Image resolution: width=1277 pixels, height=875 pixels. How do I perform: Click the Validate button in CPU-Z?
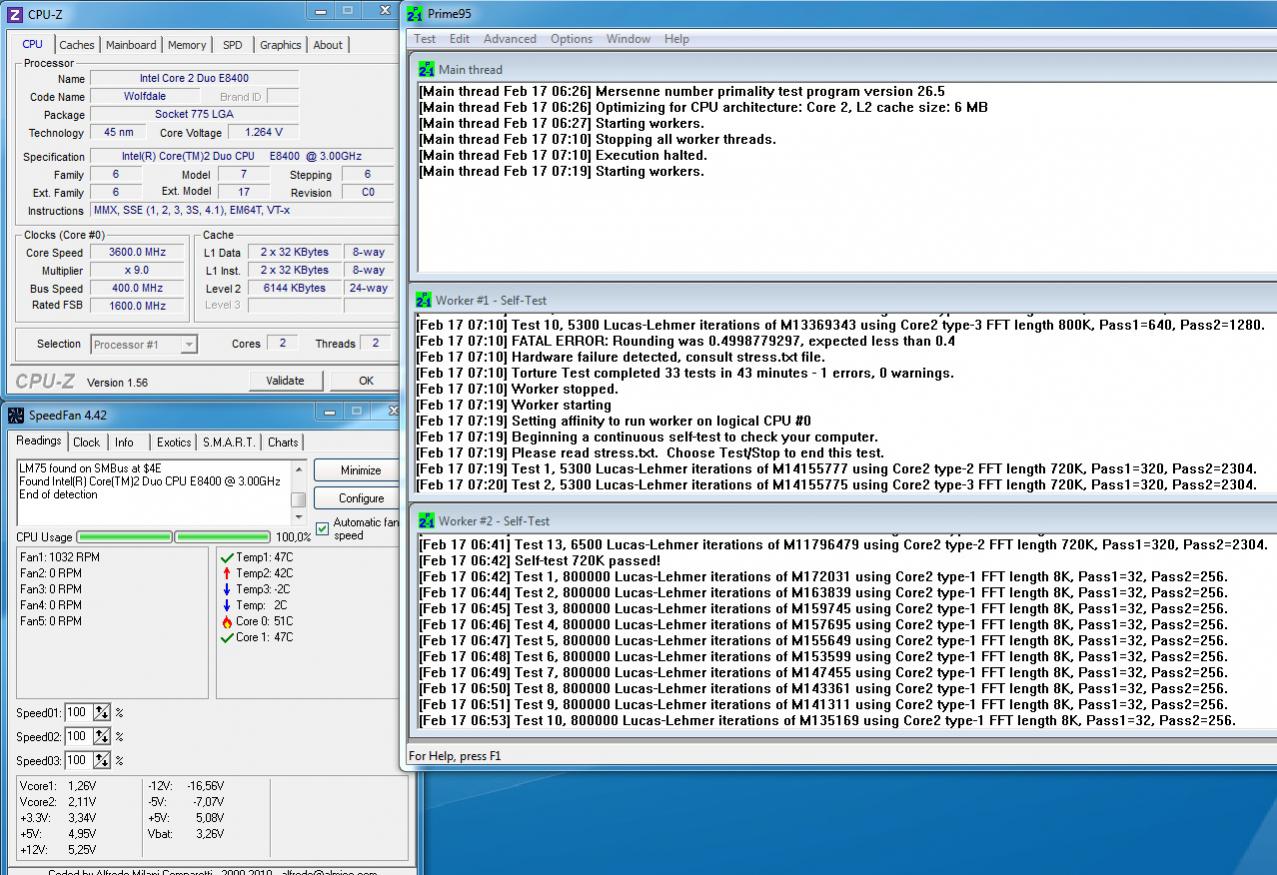[x=285, y=380]
